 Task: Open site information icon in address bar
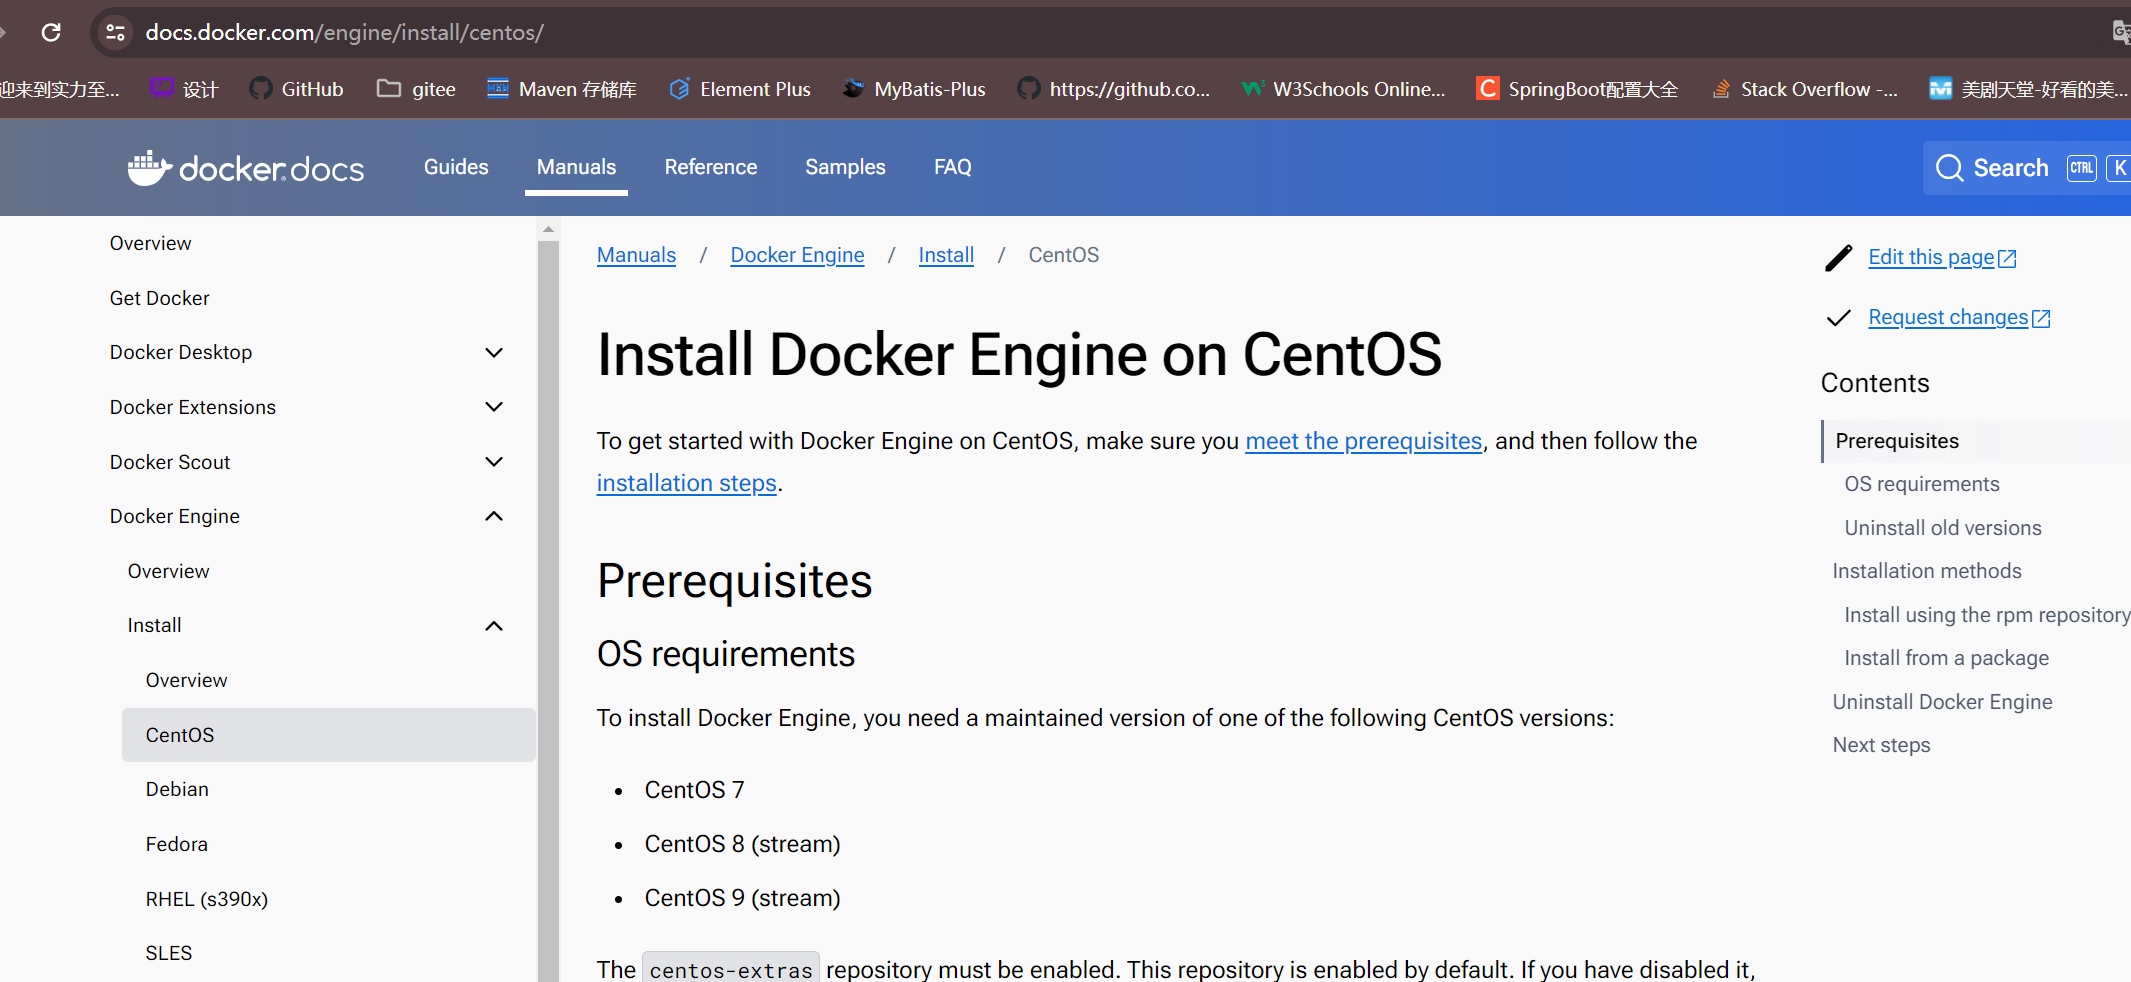point(116,33)
